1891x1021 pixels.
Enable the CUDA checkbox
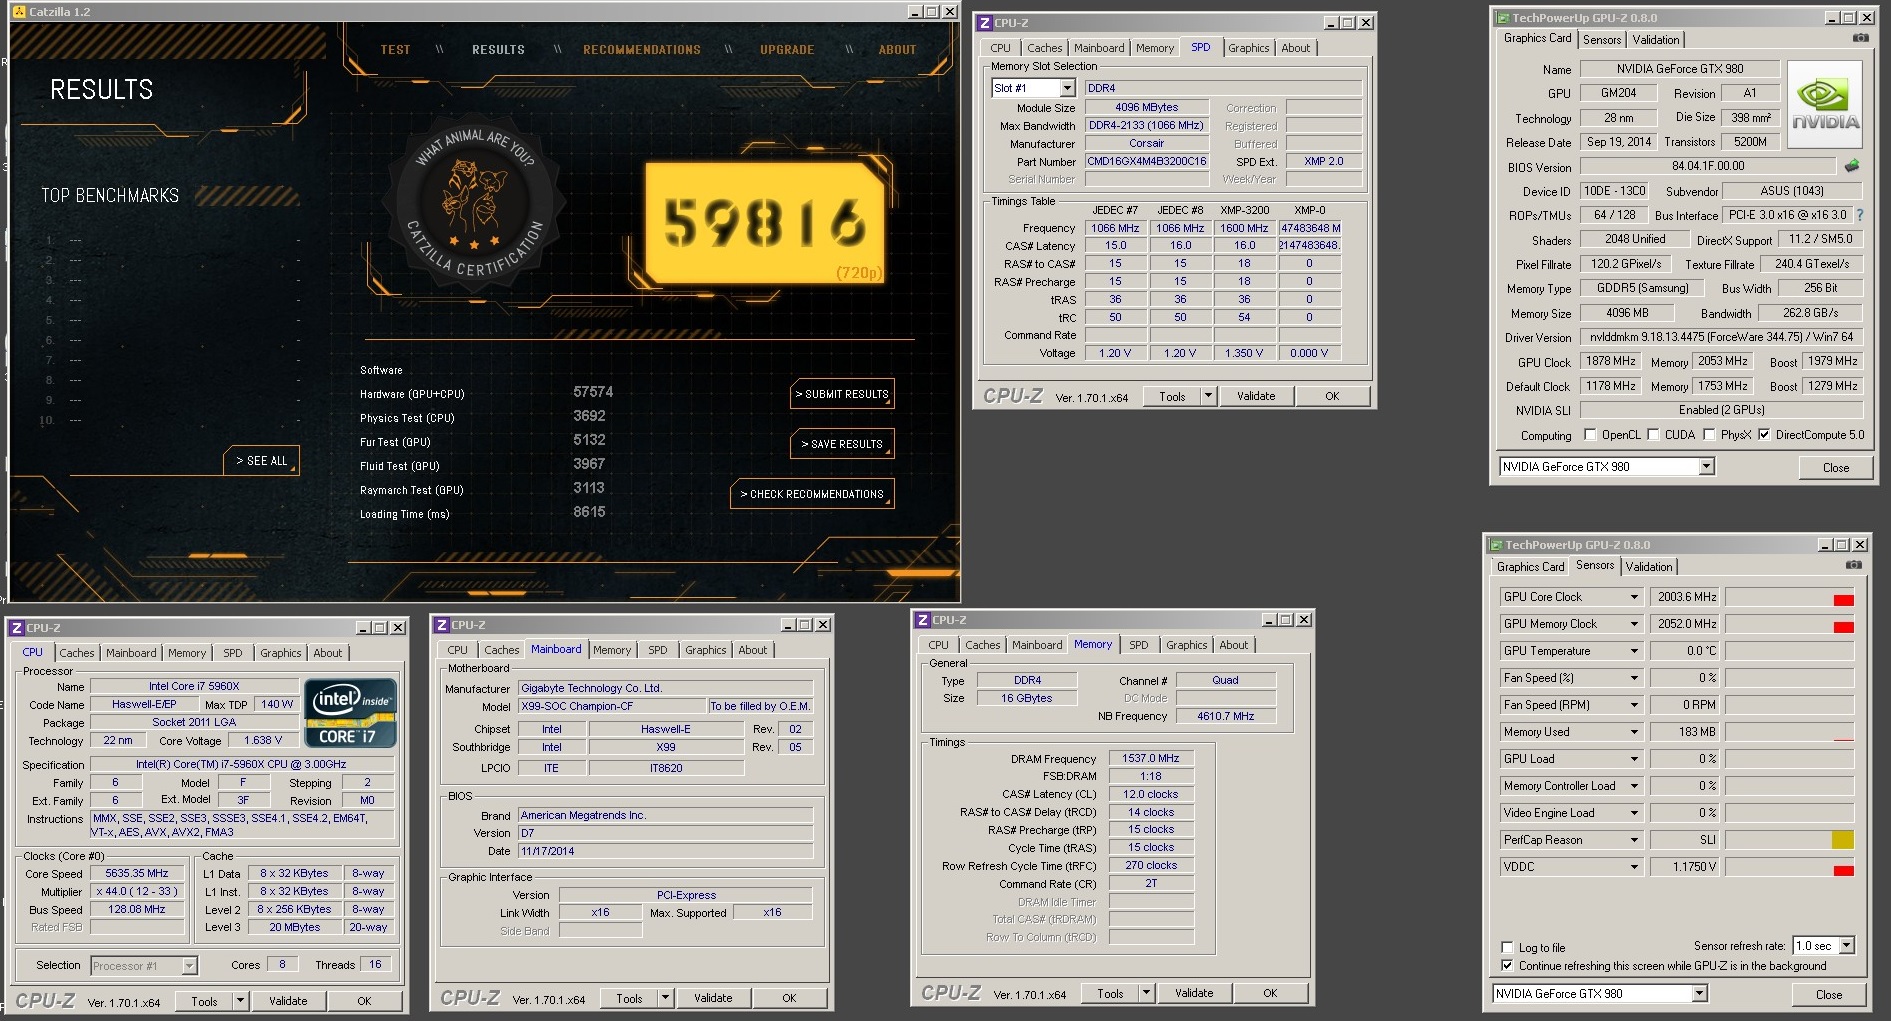click(x=1653, y=435)
